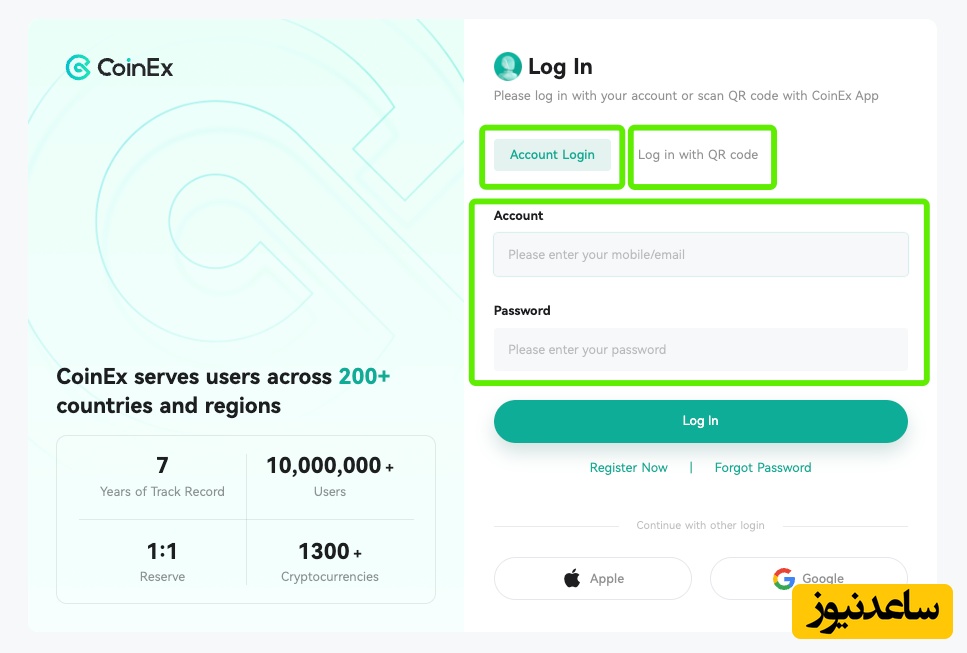
Task: Click the user avatar icon beside Log In
Action: tap(507, 67)
